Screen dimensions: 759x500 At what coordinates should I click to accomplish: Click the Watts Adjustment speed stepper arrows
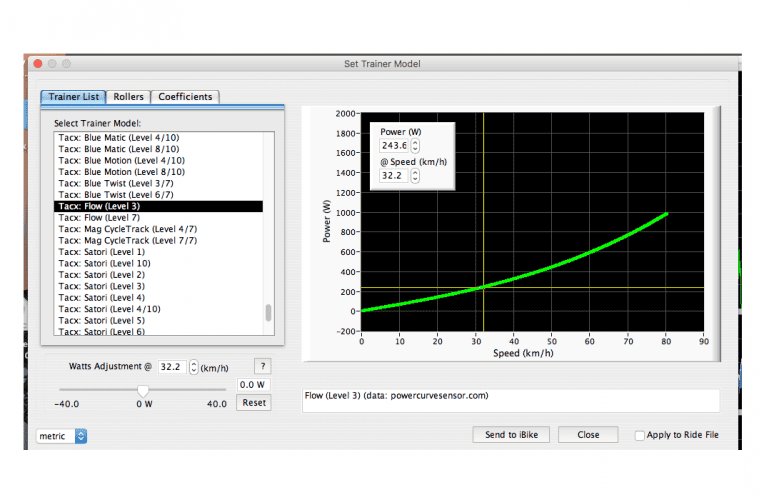(x=194, y=367)
